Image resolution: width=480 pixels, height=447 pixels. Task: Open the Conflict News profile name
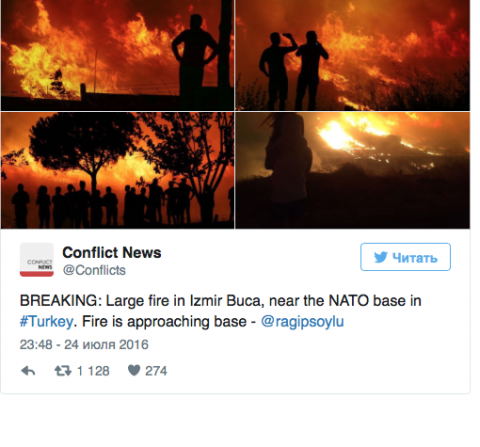[112, 253]
